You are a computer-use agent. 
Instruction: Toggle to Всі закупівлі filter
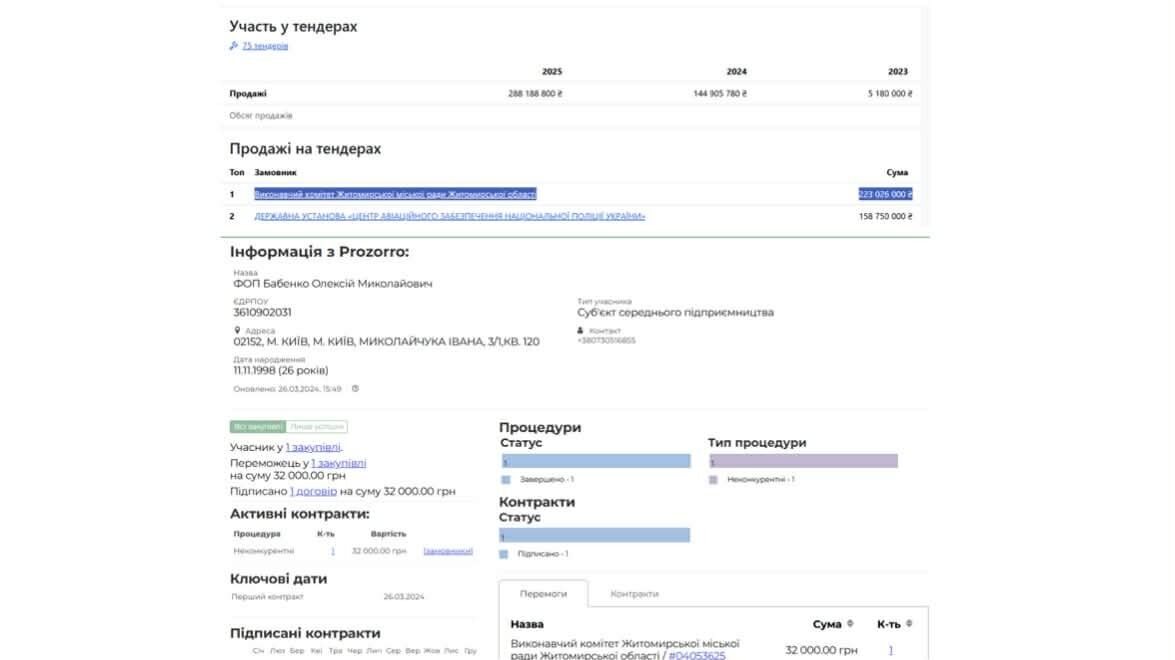257,426
